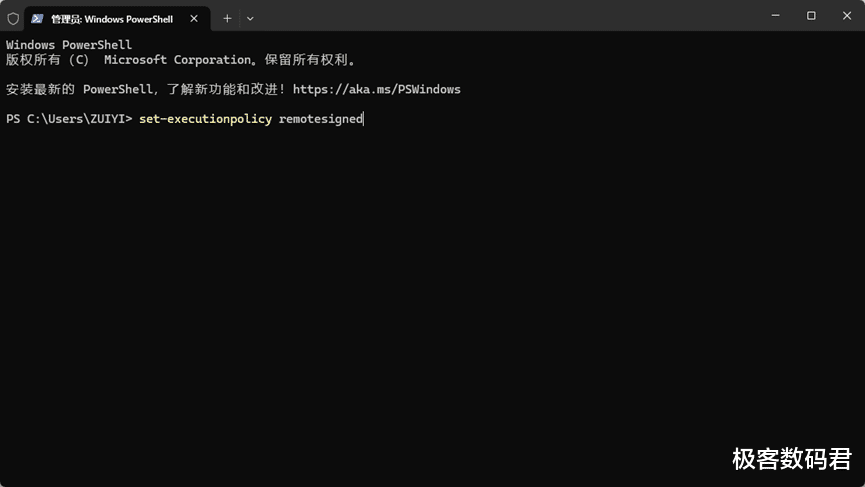Screen dimensions: 865x487
Task: Maximize the terminal window
Action: (811, 15)
